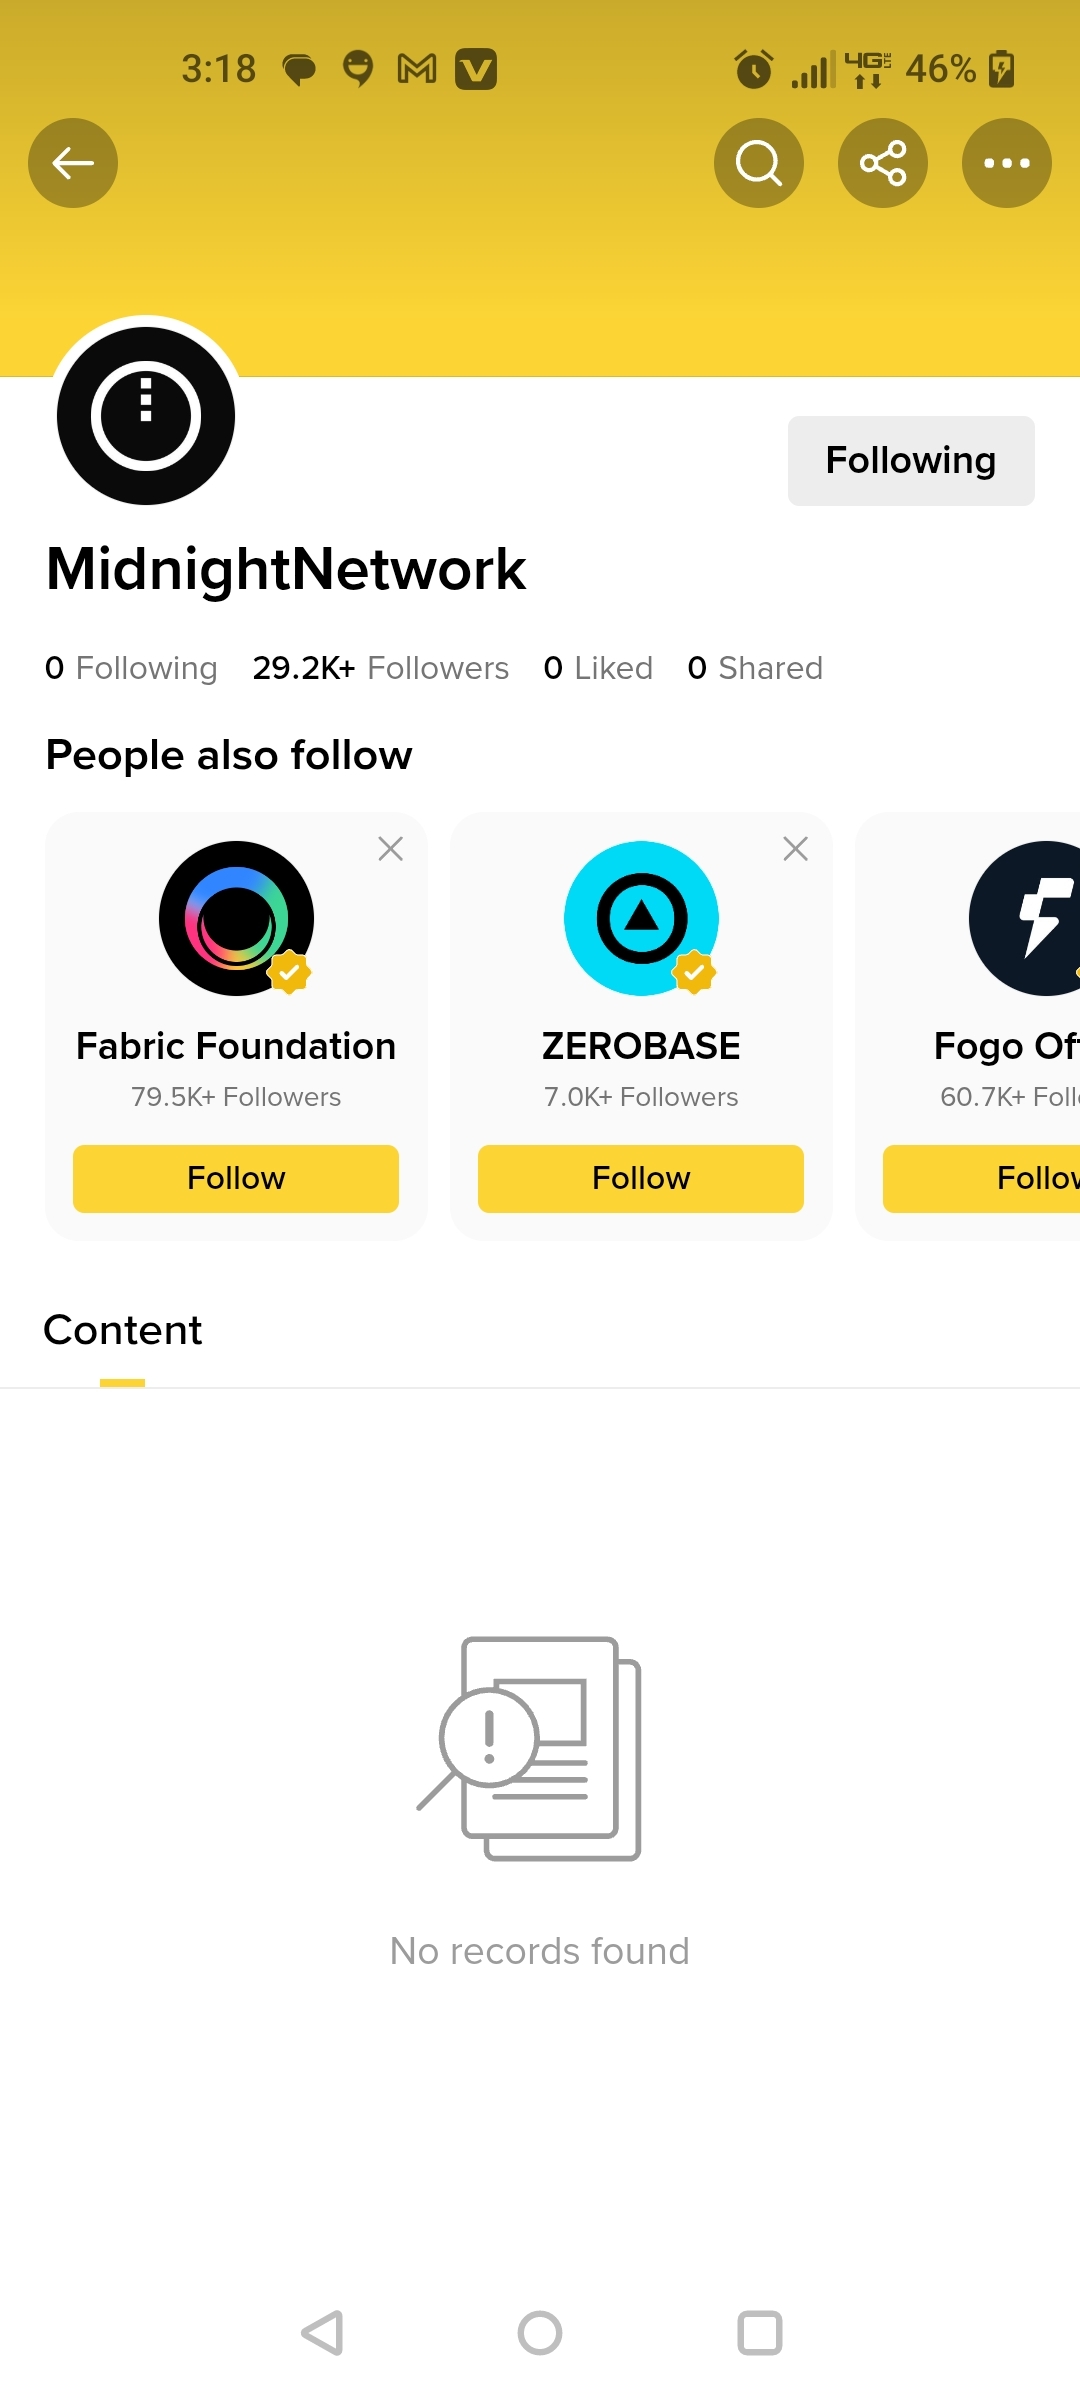Screen dimensions: 1080x2400
Task: Dismiss the ZEROBASE suggestion card
Action: click(796, 849)
